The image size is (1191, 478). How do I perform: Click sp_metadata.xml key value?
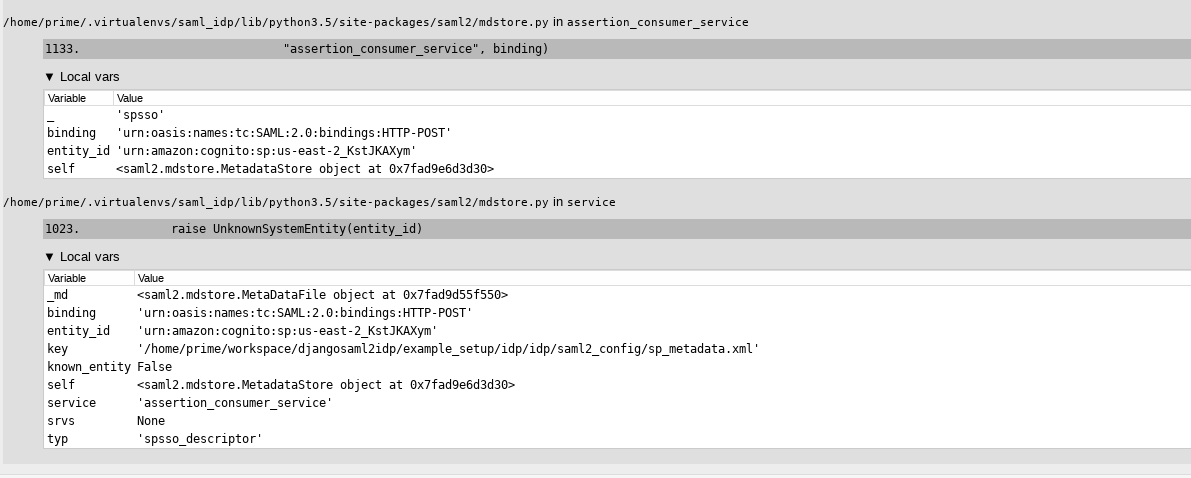(x=448, y=349)
